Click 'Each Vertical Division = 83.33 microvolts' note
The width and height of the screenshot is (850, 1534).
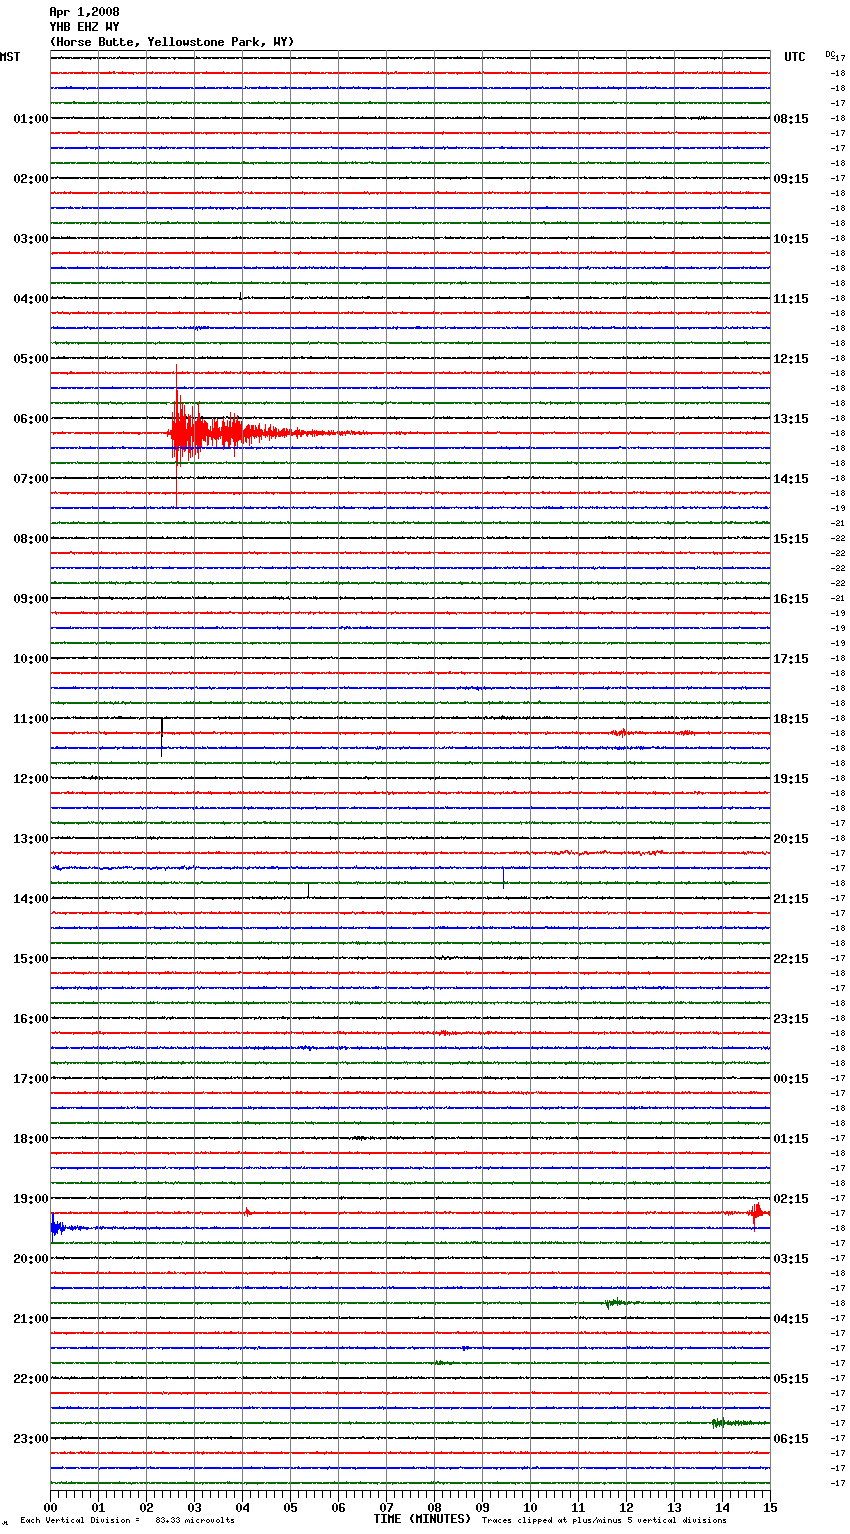pos(127,1521)
